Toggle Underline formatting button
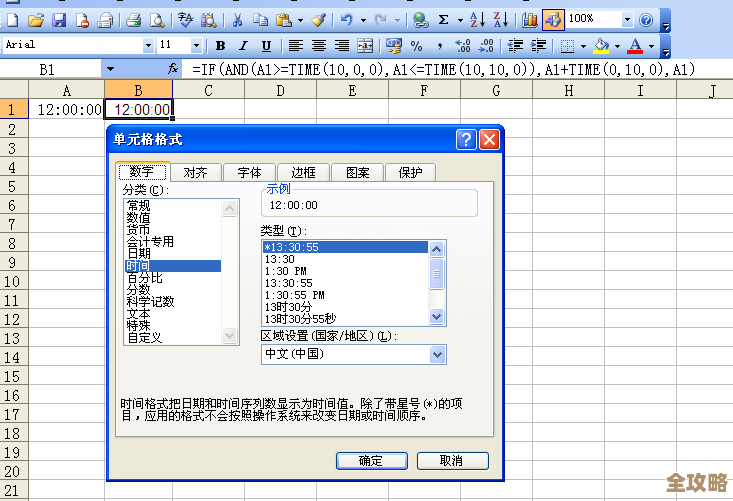This screenshot has width=733, height=501. point(266,46)
